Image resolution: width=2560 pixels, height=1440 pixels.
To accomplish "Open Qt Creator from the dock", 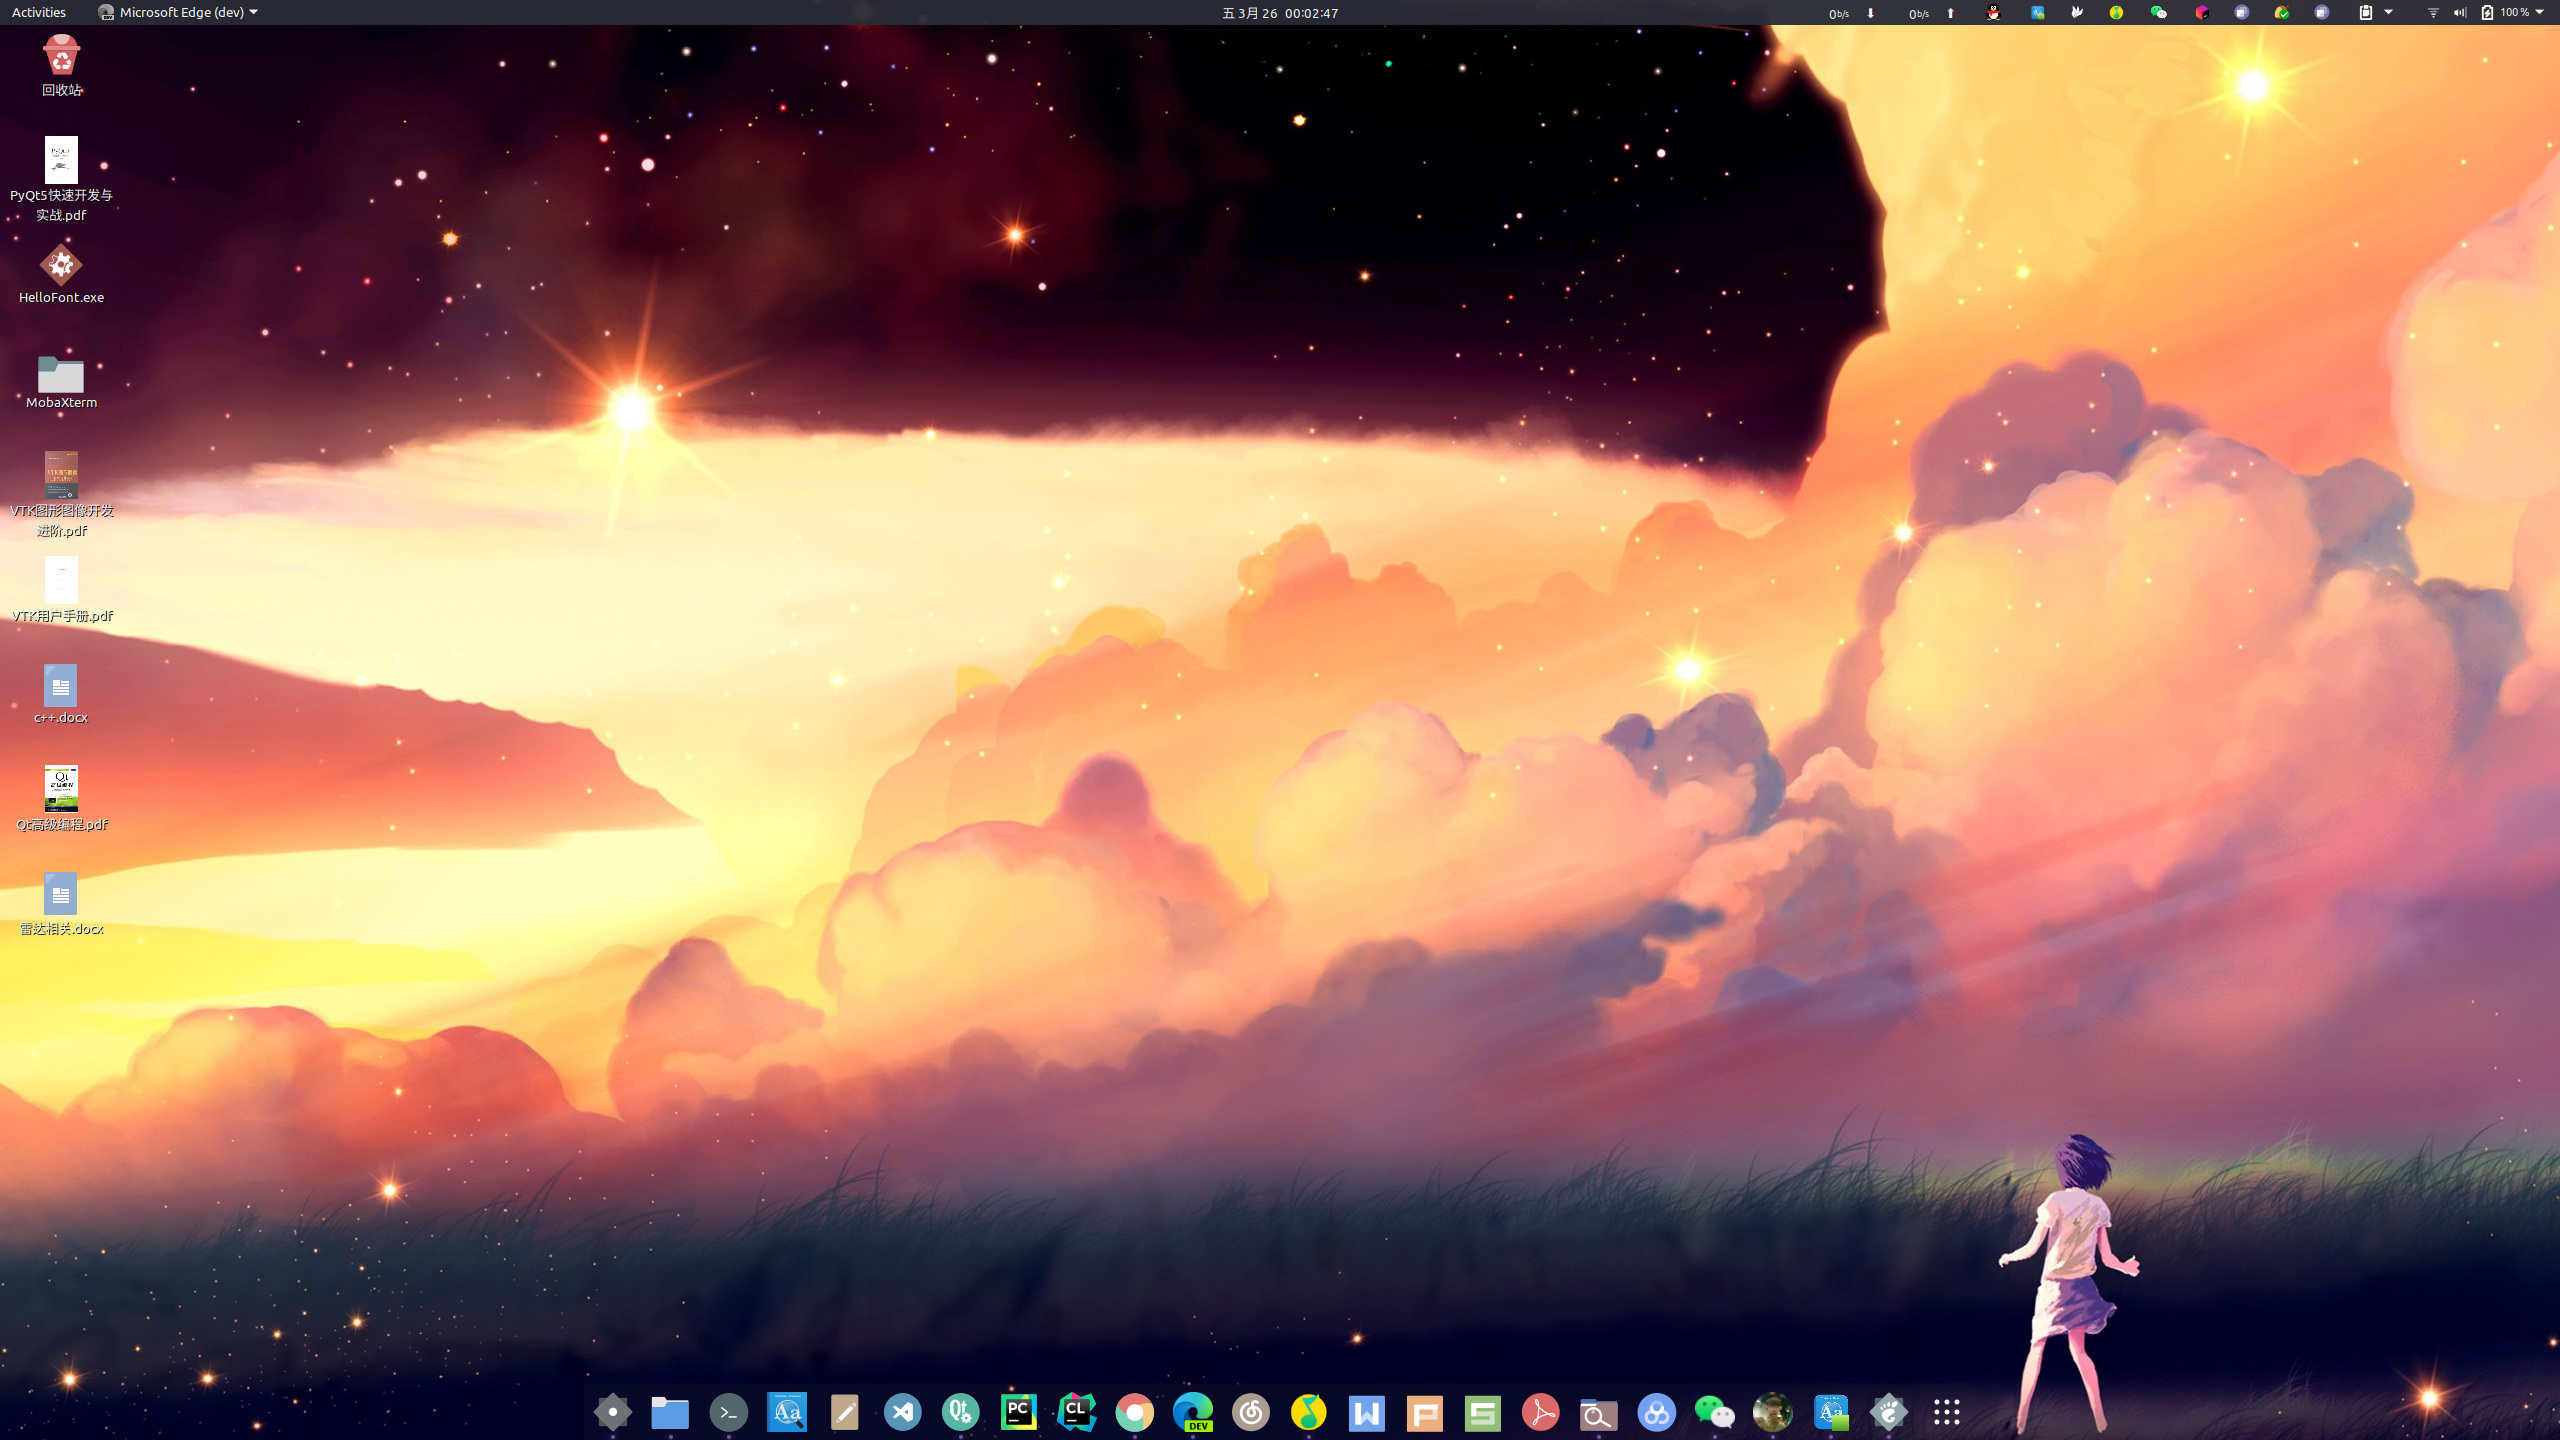I will coord(960,1412).
